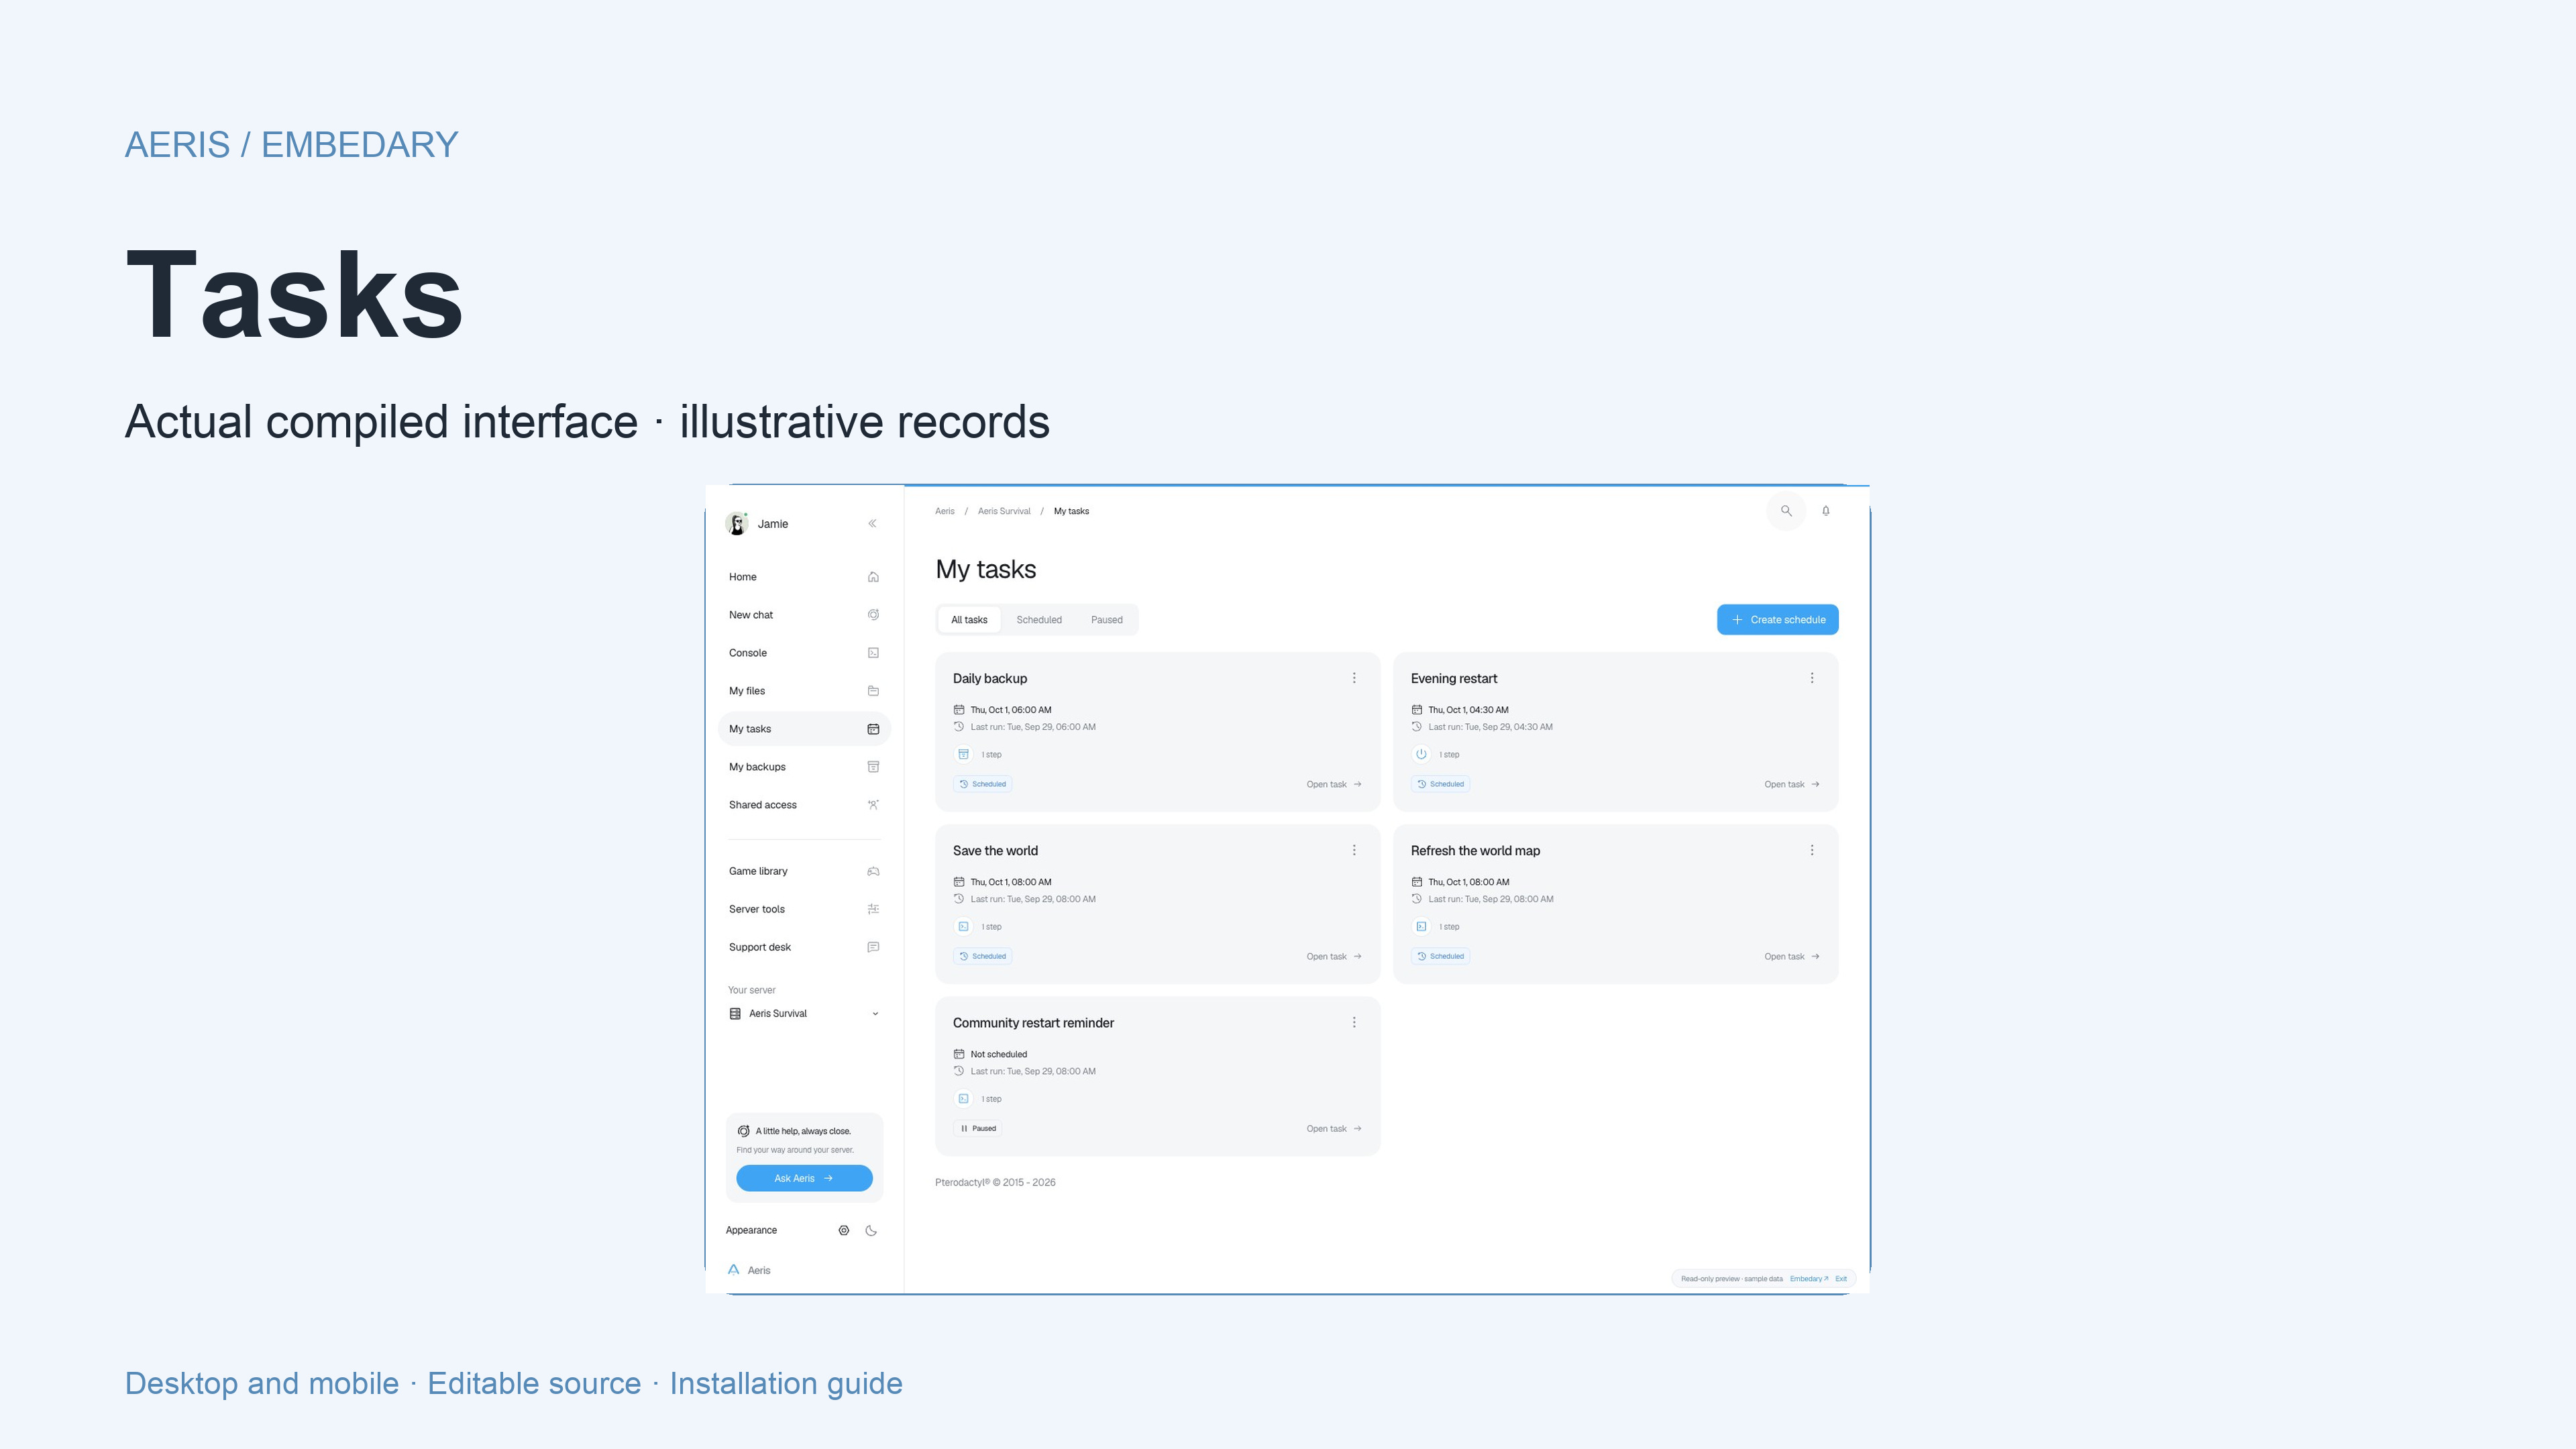
Task: Click the Embedary link in preview bar
Action: (1808, 1279)
